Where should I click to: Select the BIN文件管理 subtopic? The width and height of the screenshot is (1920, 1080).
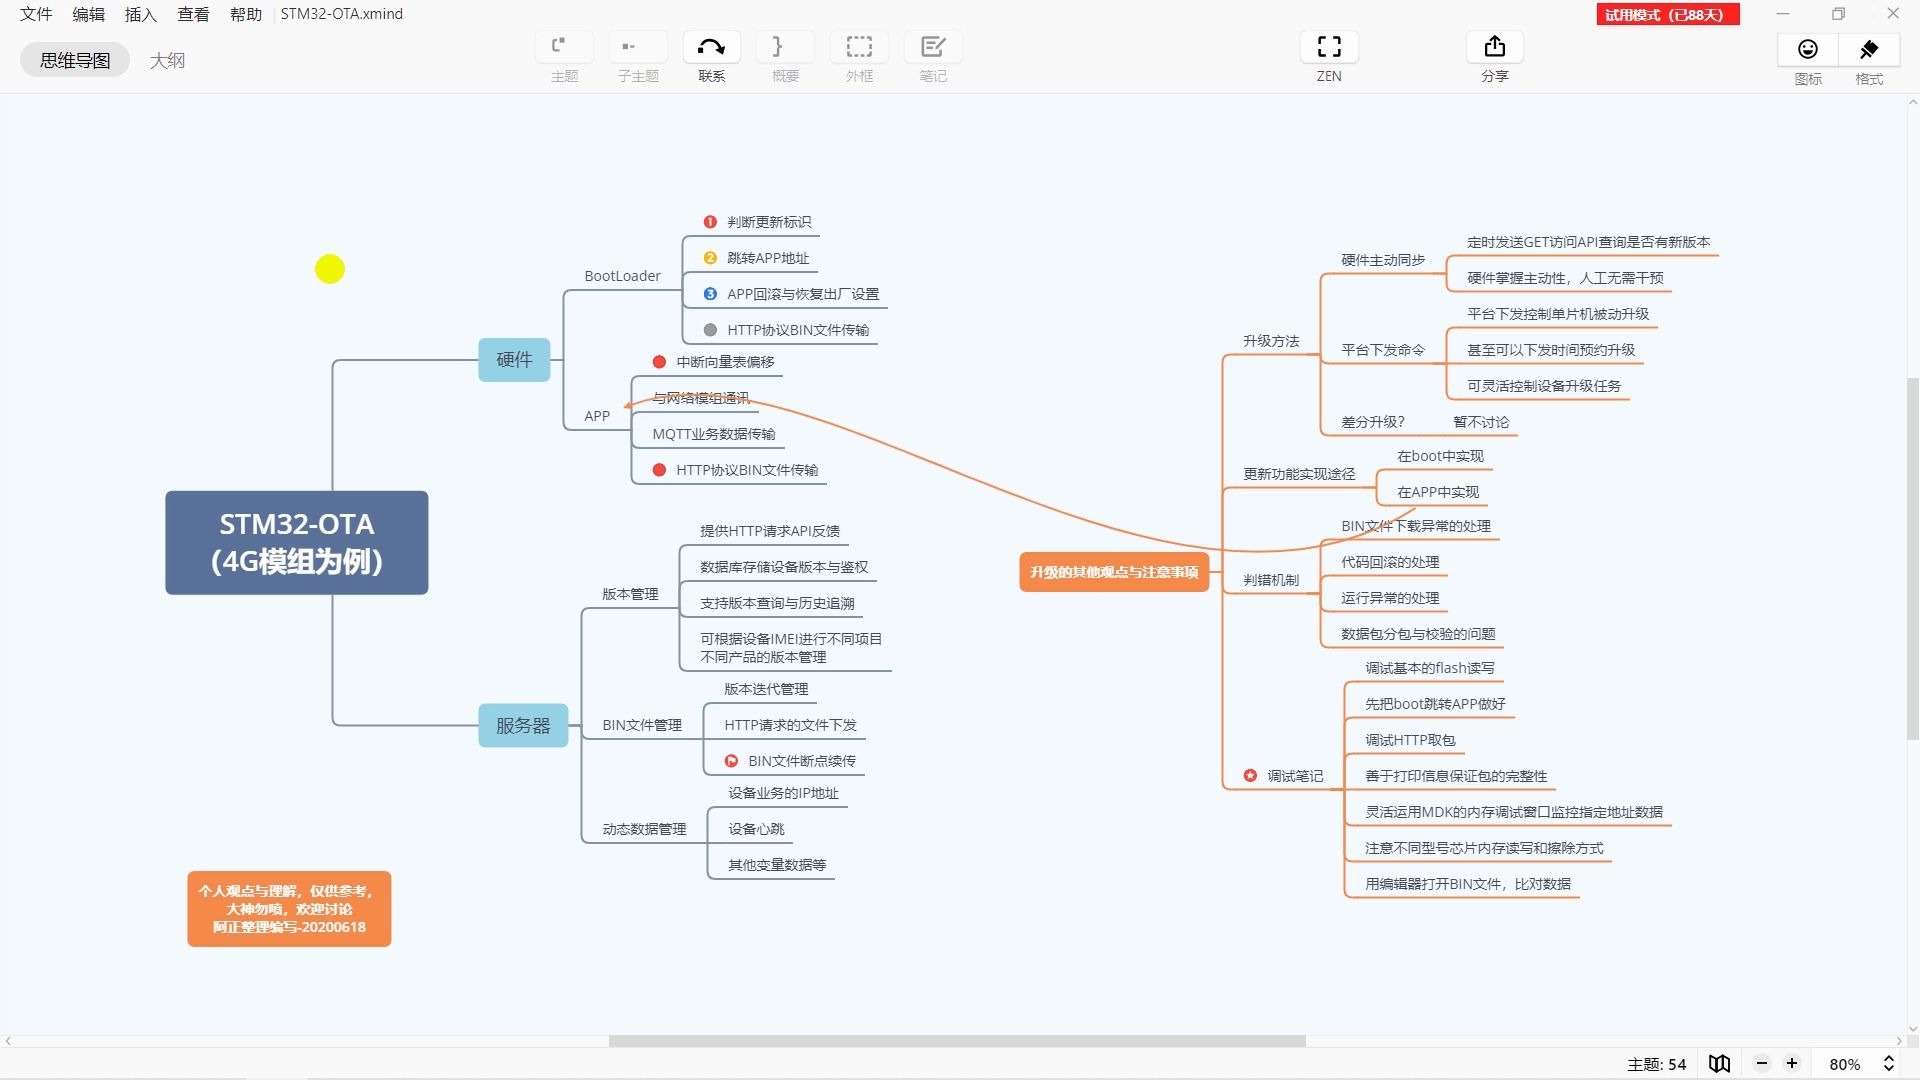pos(642,725)
